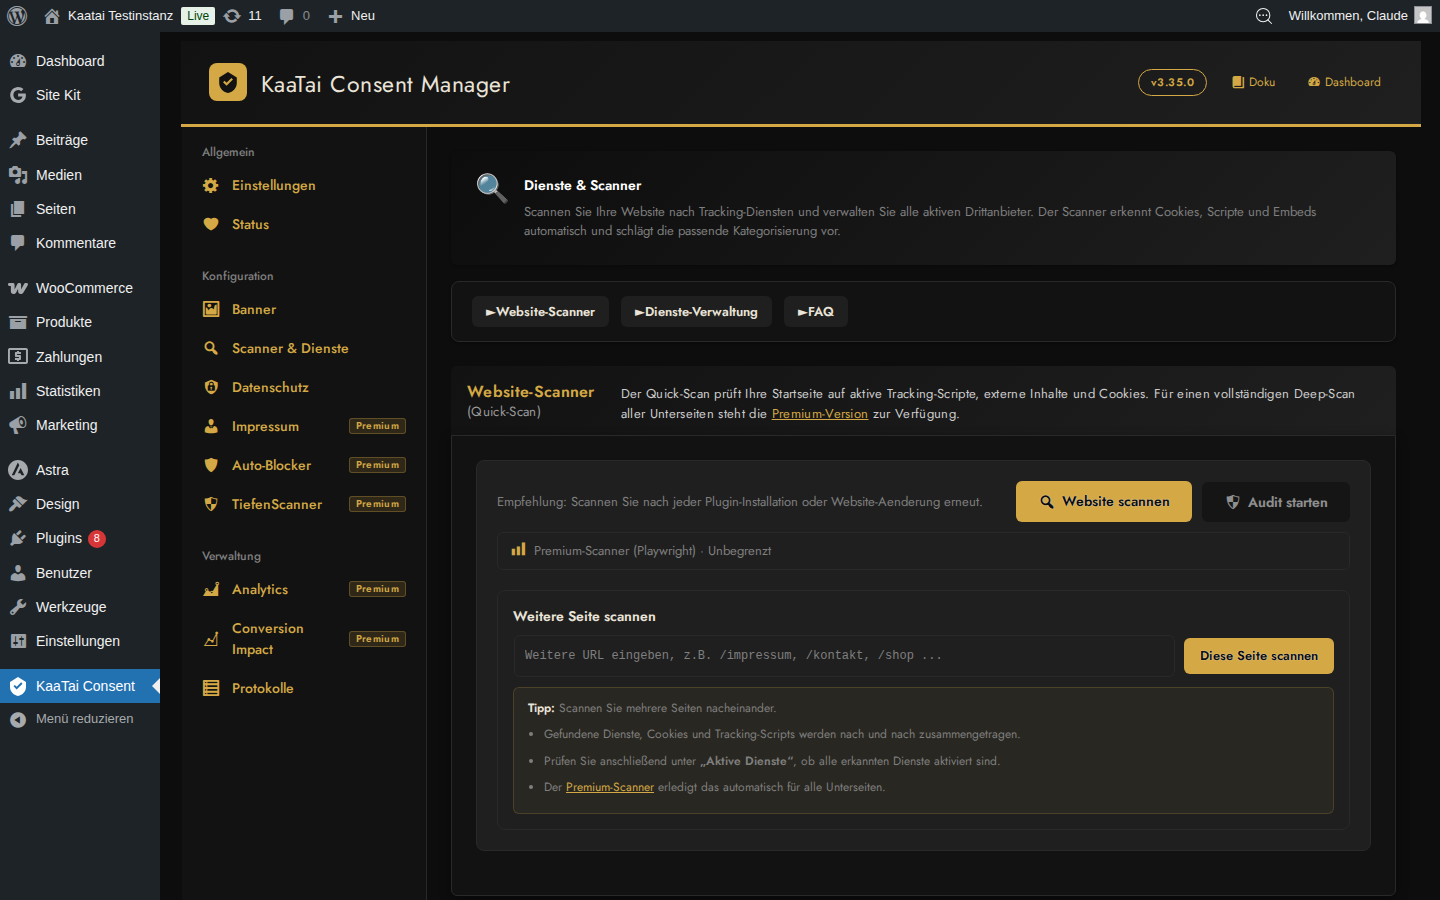The height and width of the screenshot is (900, 1440).
Task: Click the Audit starten button
Action: [1276, 502]
